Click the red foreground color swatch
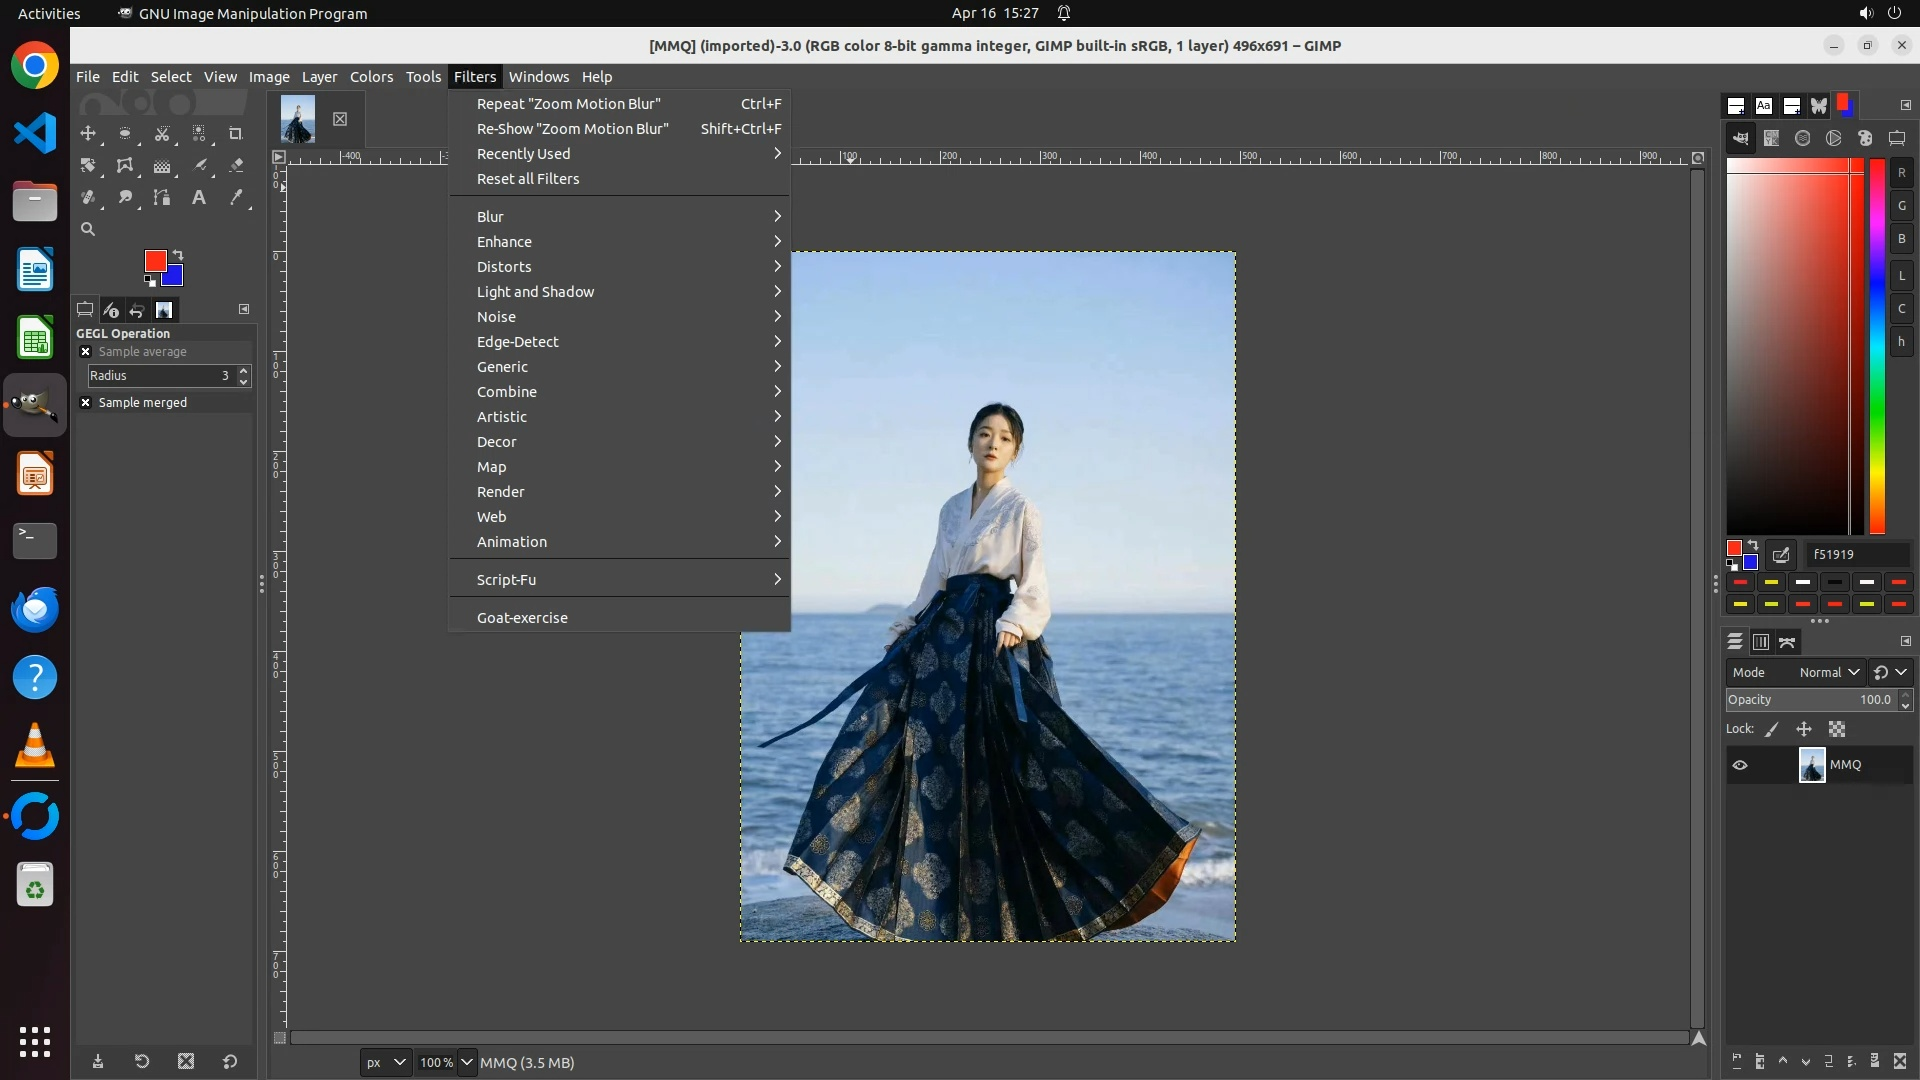 point(154,261)
